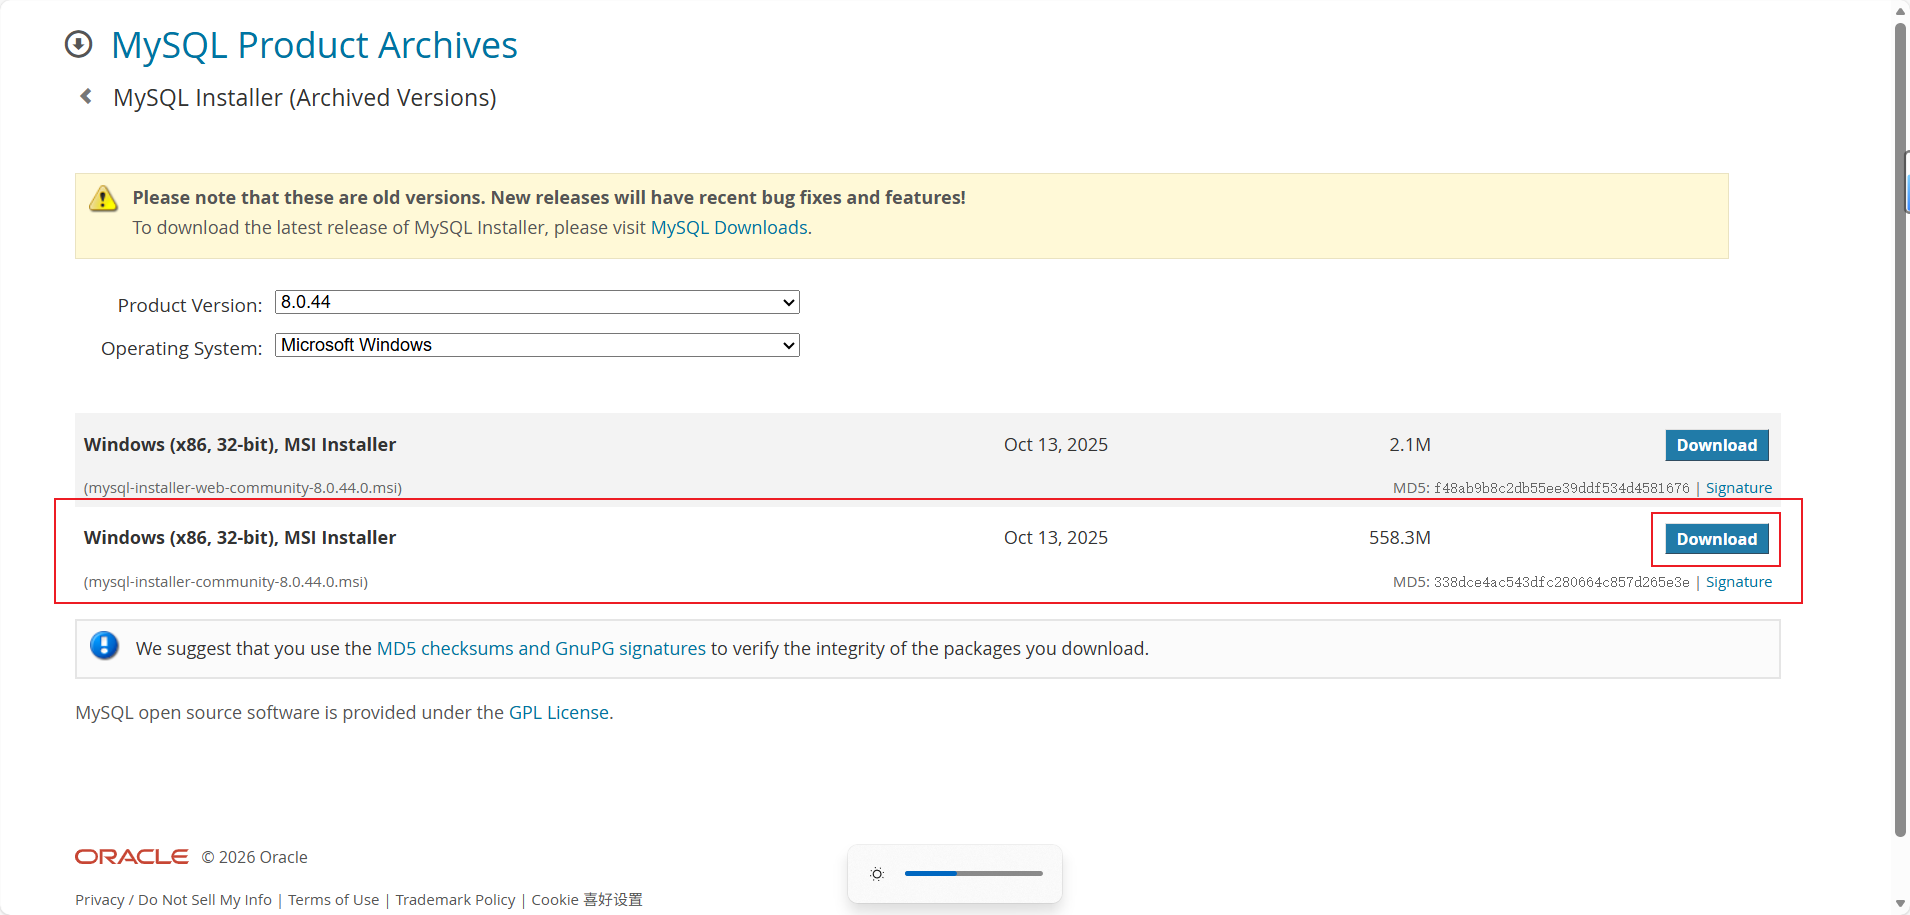Viewport: 1910px width, 915px height.
Task: Click the yellow warning triangle icon
Action: (103, 199)
